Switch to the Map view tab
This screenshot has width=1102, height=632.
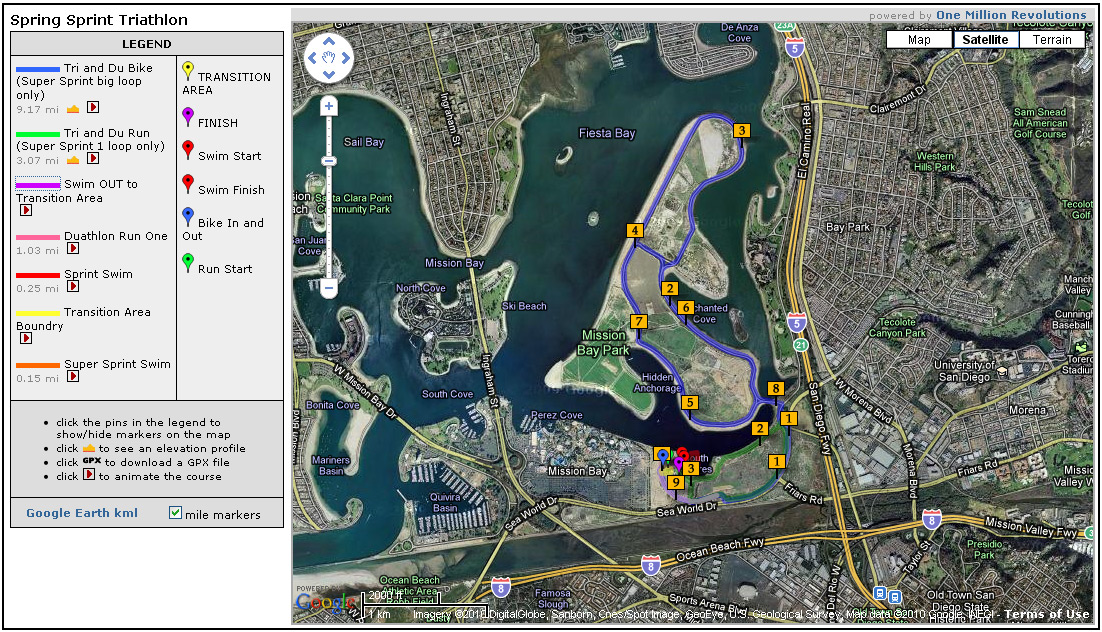pyautogui.click(x=919, y=40)
